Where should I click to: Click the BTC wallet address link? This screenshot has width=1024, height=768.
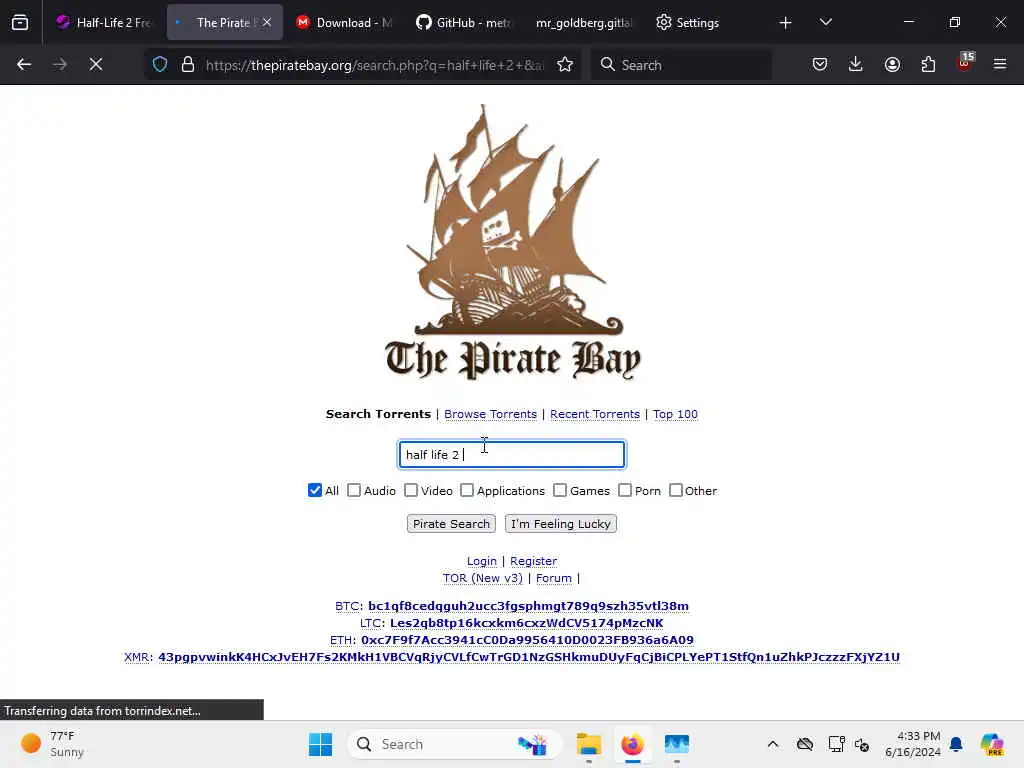click(x=528, y=606)
